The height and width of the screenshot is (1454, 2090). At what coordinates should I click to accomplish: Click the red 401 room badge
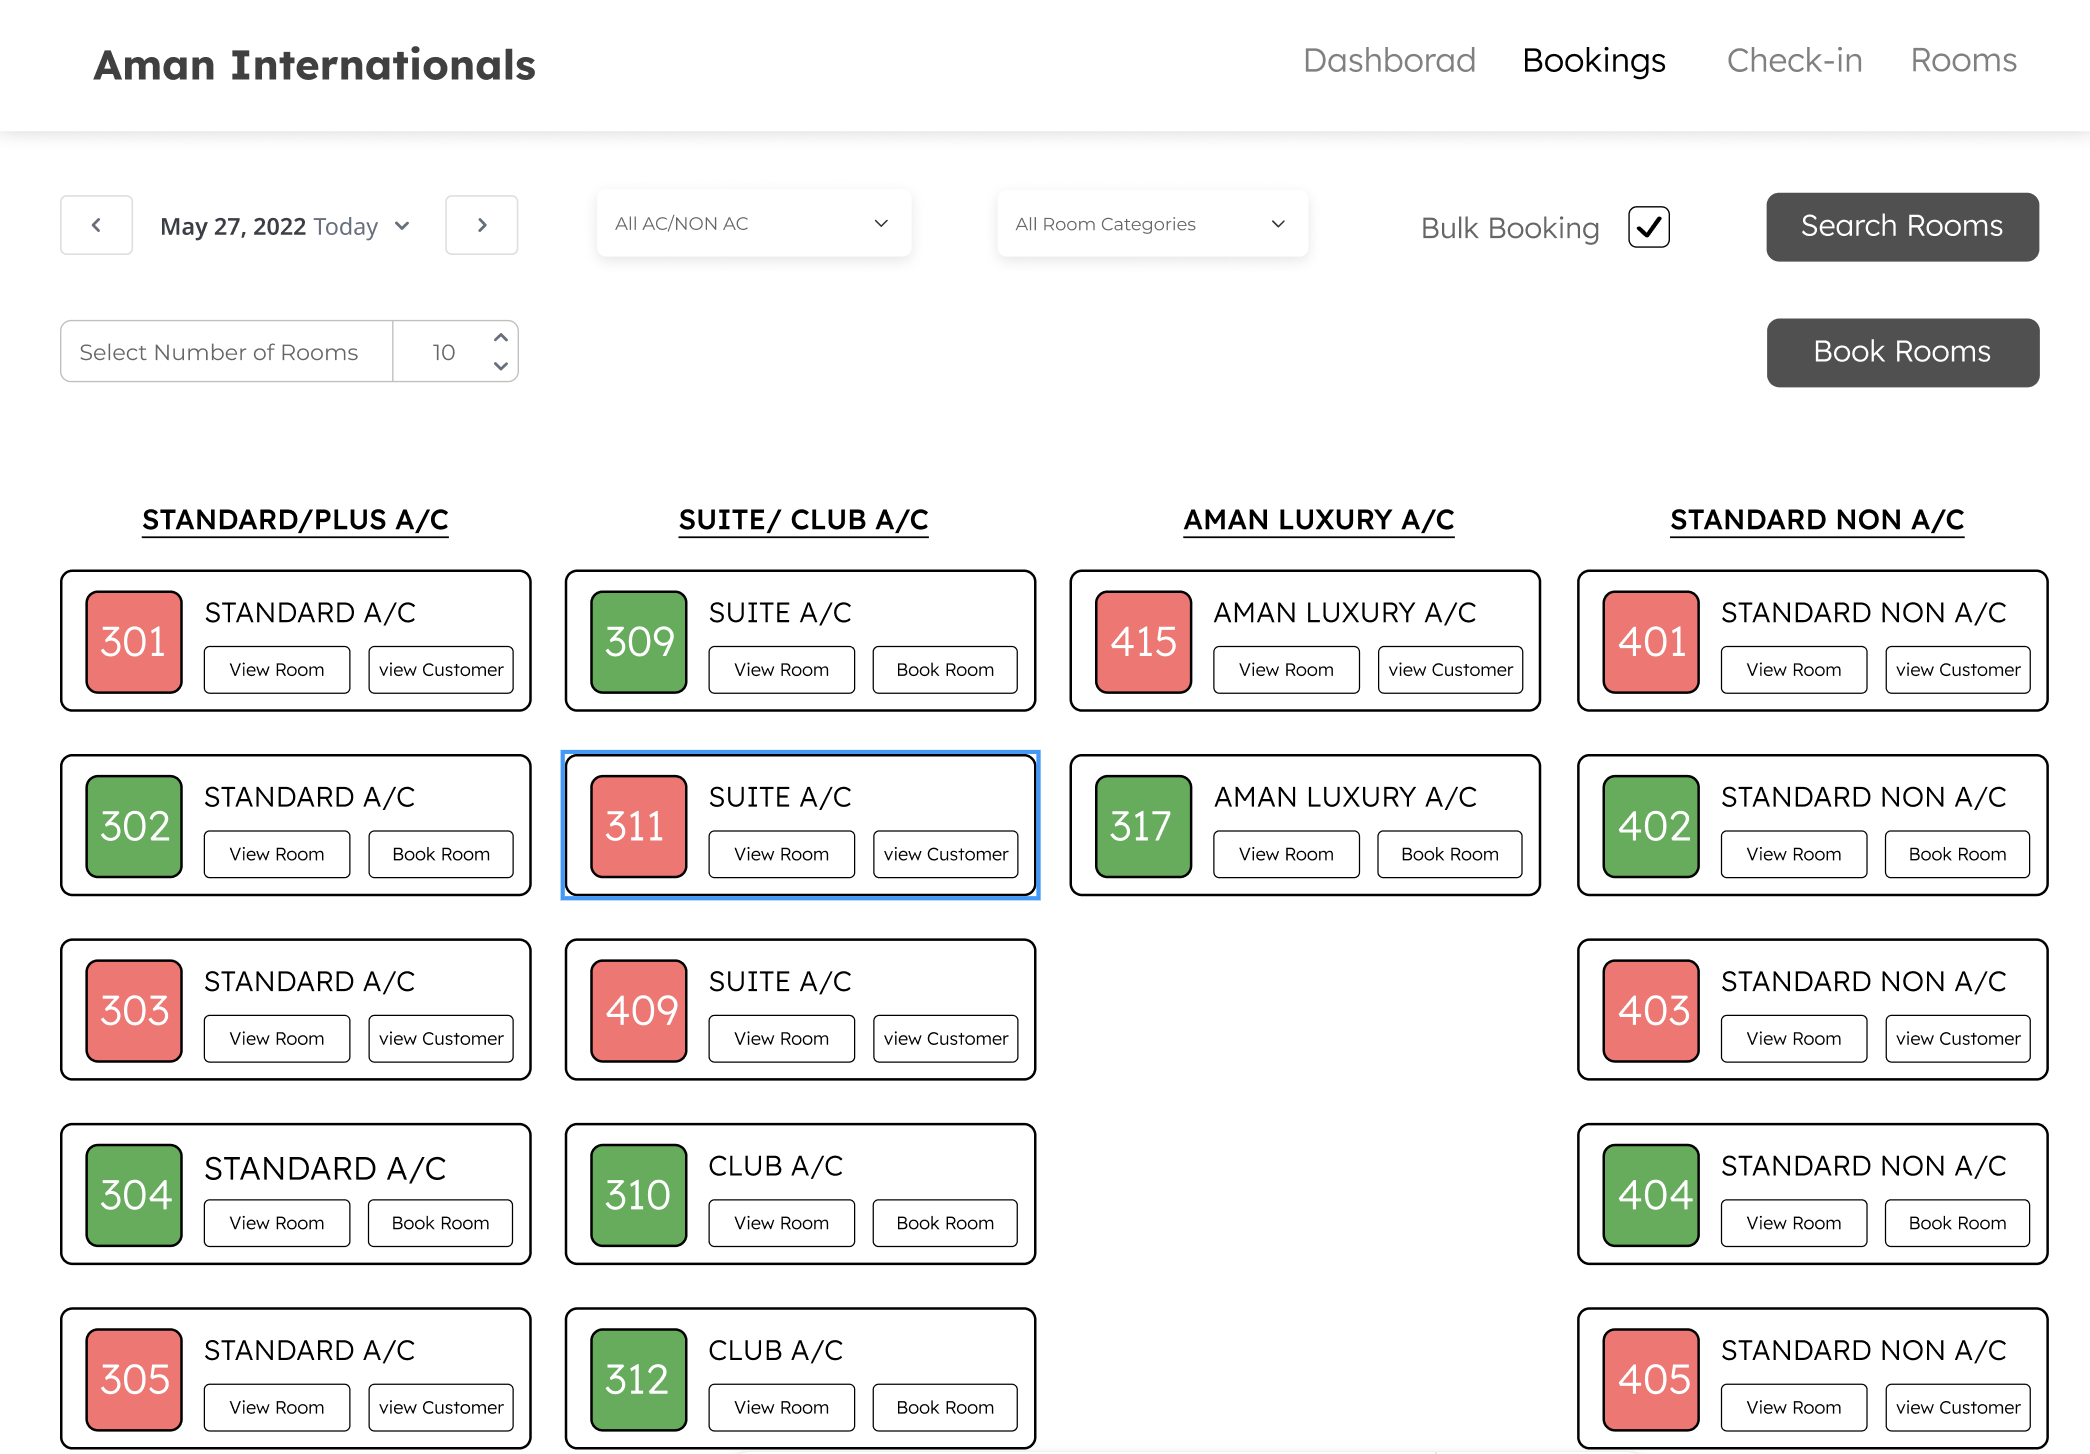pyautogui.click(x=1650, y=641)
